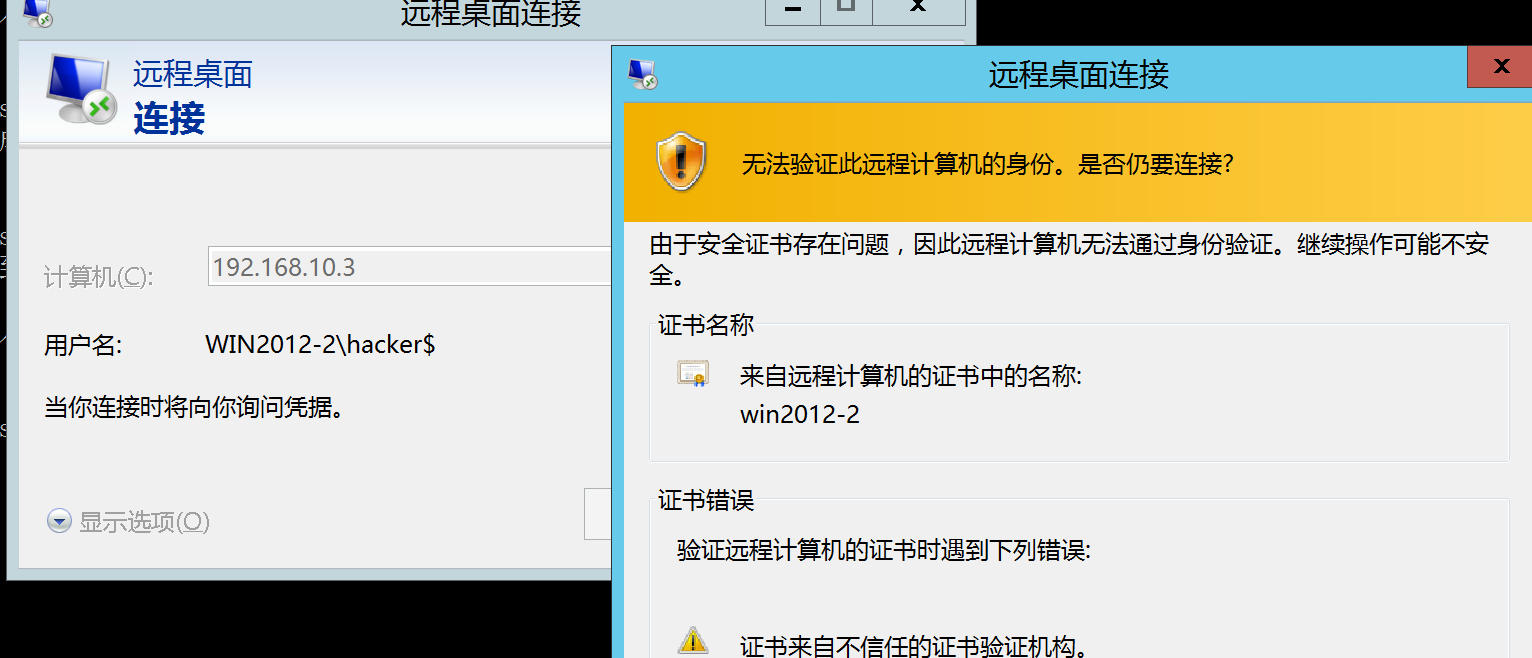1532x658 pixels.
Task: Click the 计算机 field showing 192.168.10.3
Action: pos(410,267)
